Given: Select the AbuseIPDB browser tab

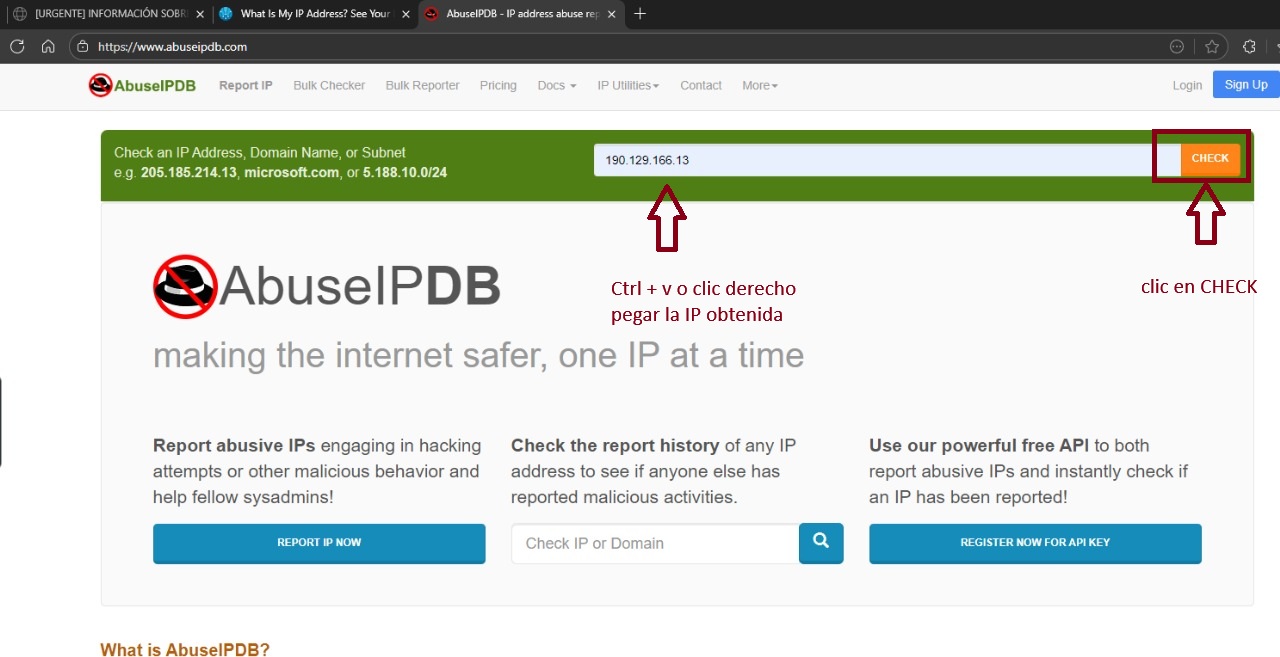Looking at the screenshot, I should pos(520,14).
